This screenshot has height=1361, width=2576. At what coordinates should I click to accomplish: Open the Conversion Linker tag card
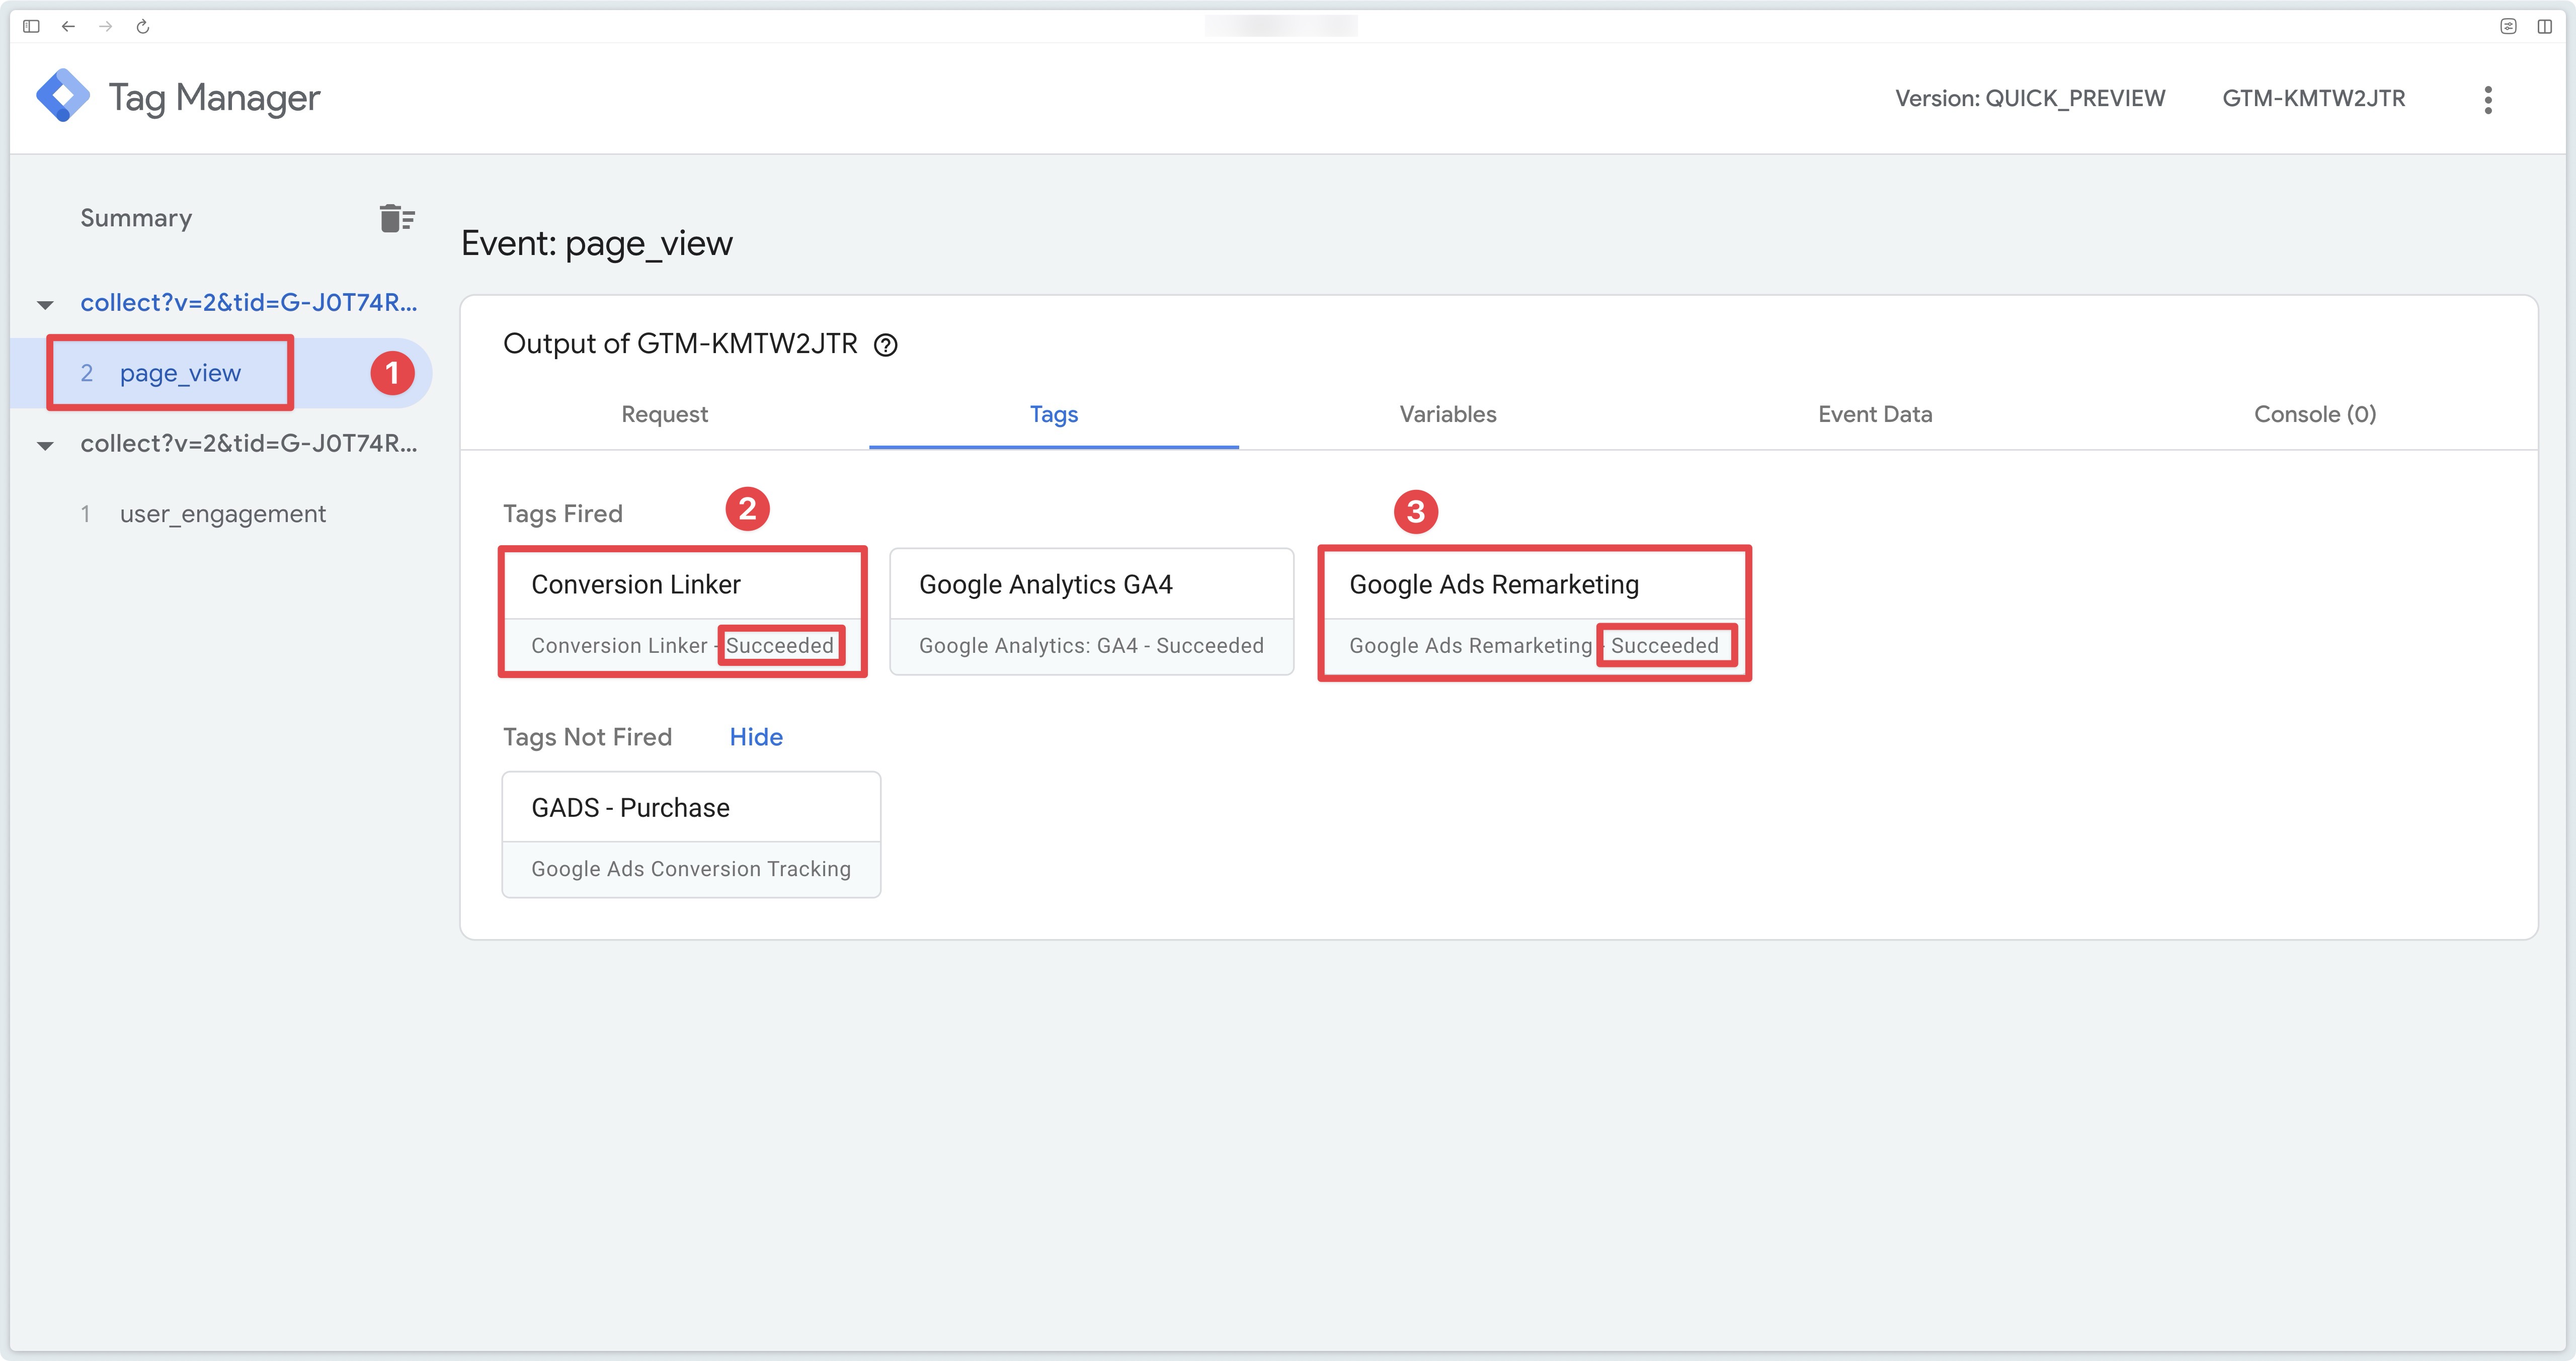(683, 612)
